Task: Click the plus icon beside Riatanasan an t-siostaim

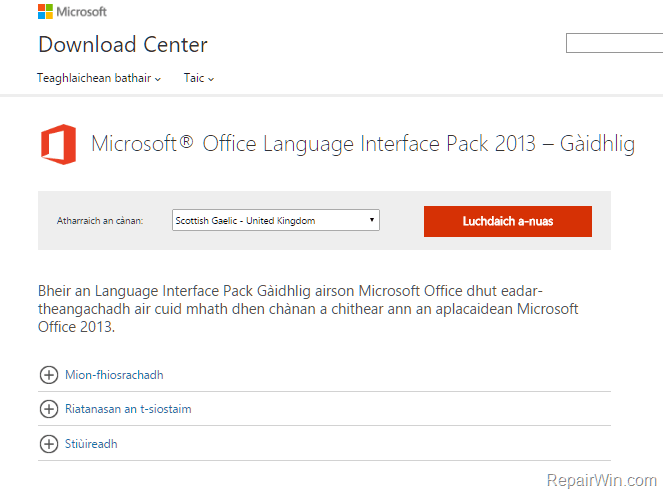Action: point(49,409)
